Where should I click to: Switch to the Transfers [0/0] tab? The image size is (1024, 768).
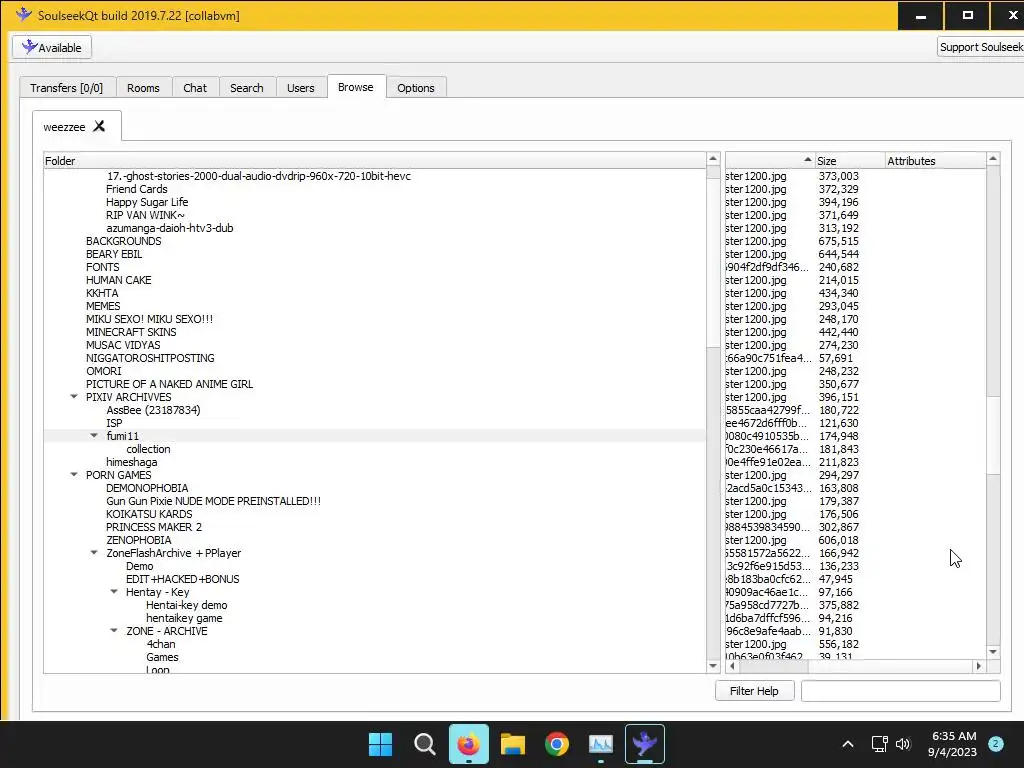click(67, 88)
